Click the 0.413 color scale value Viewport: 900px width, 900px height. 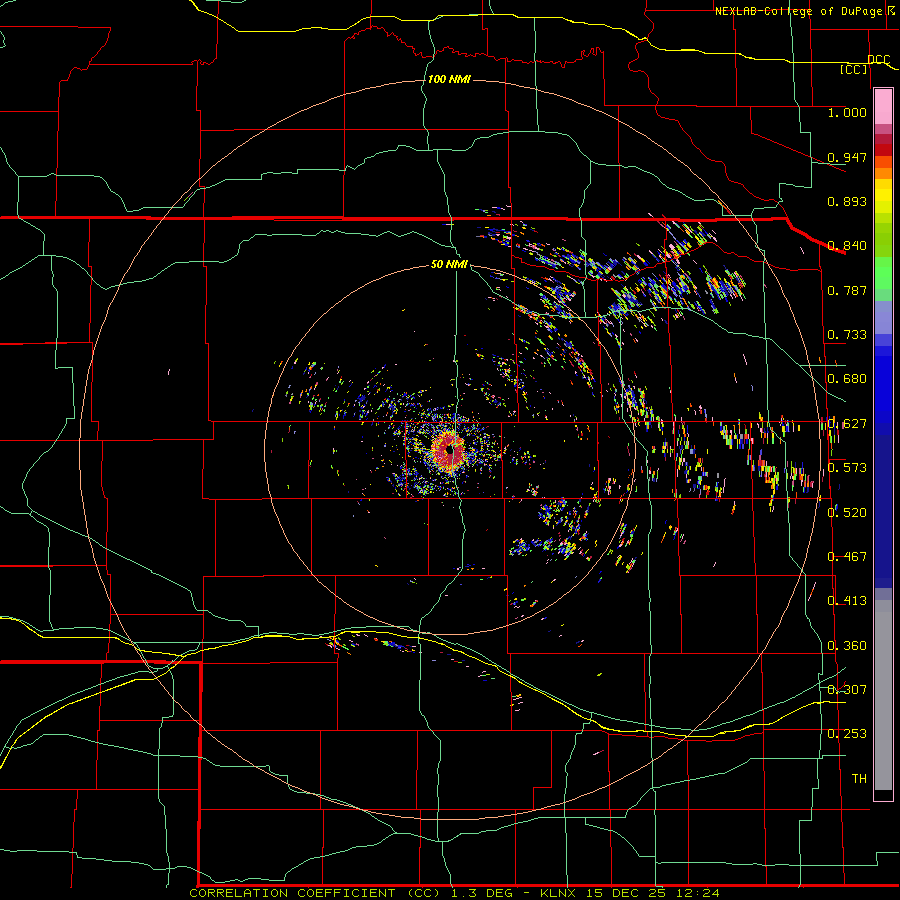point(847,601)
